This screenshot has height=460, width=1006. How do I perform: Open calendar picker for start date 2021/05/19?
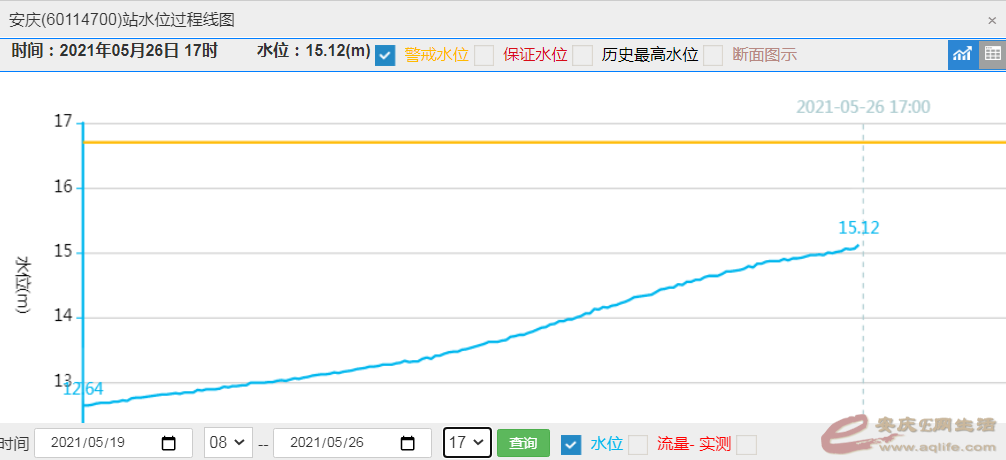[x=168, y=443]
